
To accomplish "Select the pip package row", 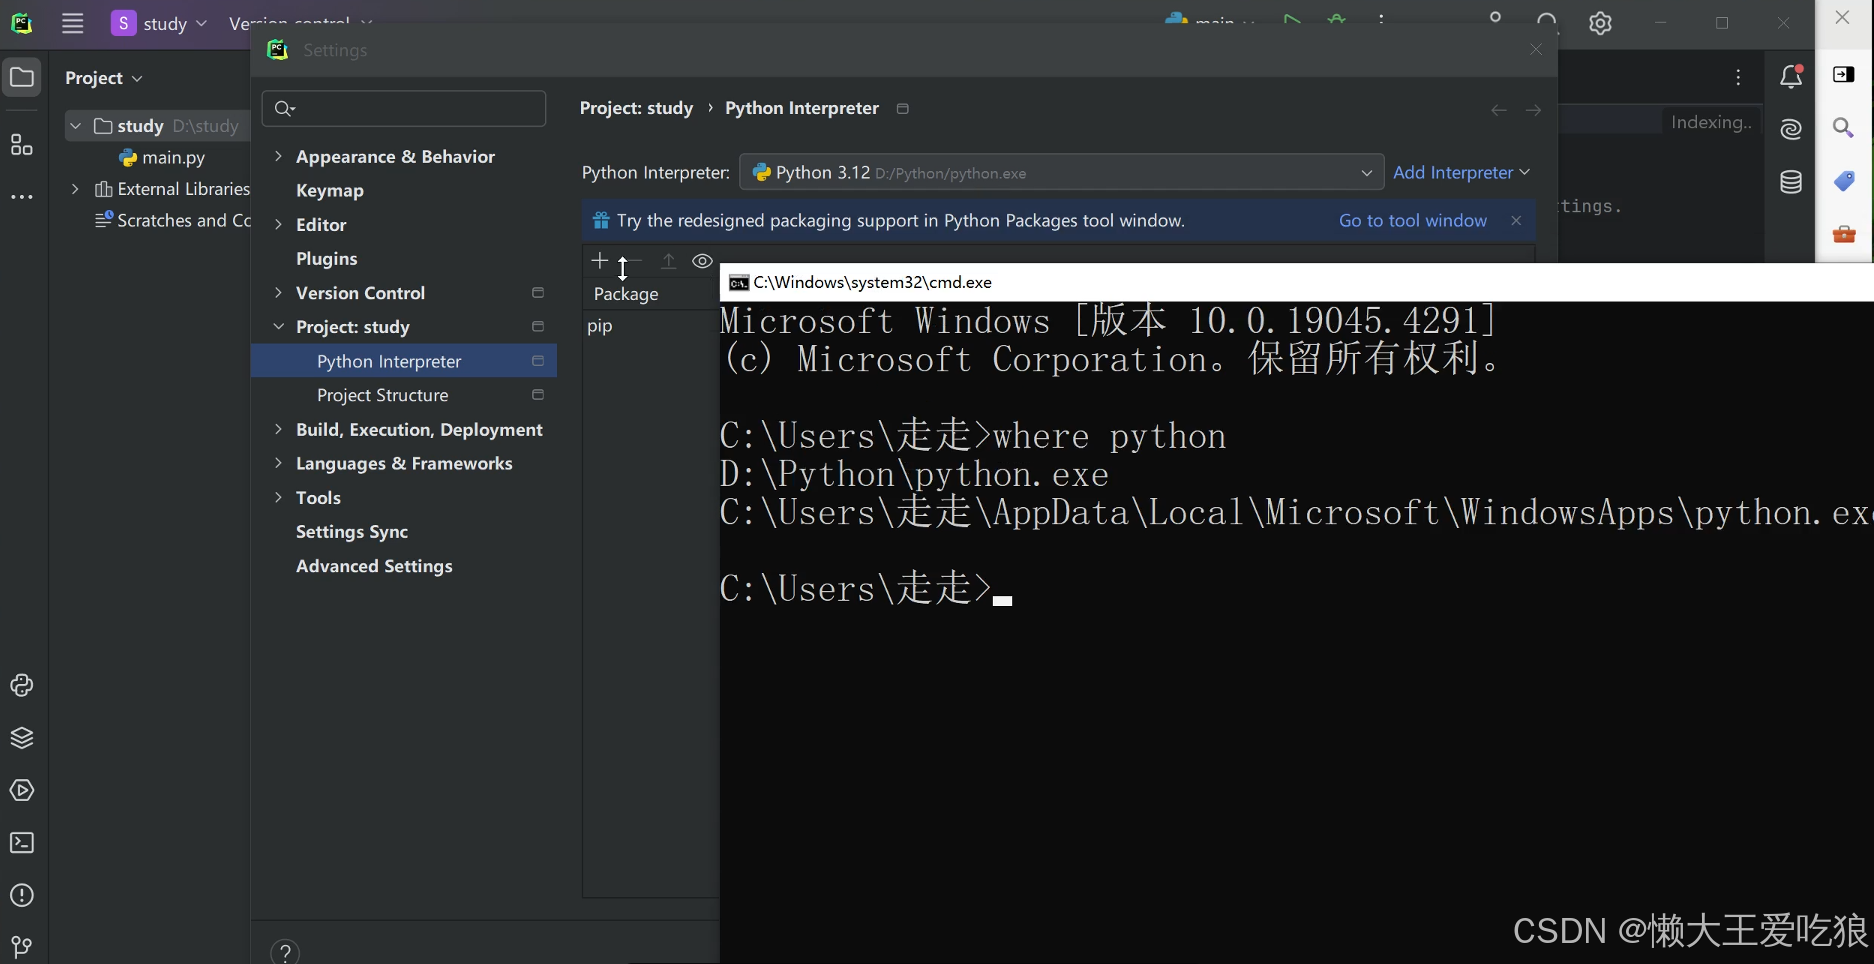I will pyautogui.click(x=651, y=326).
